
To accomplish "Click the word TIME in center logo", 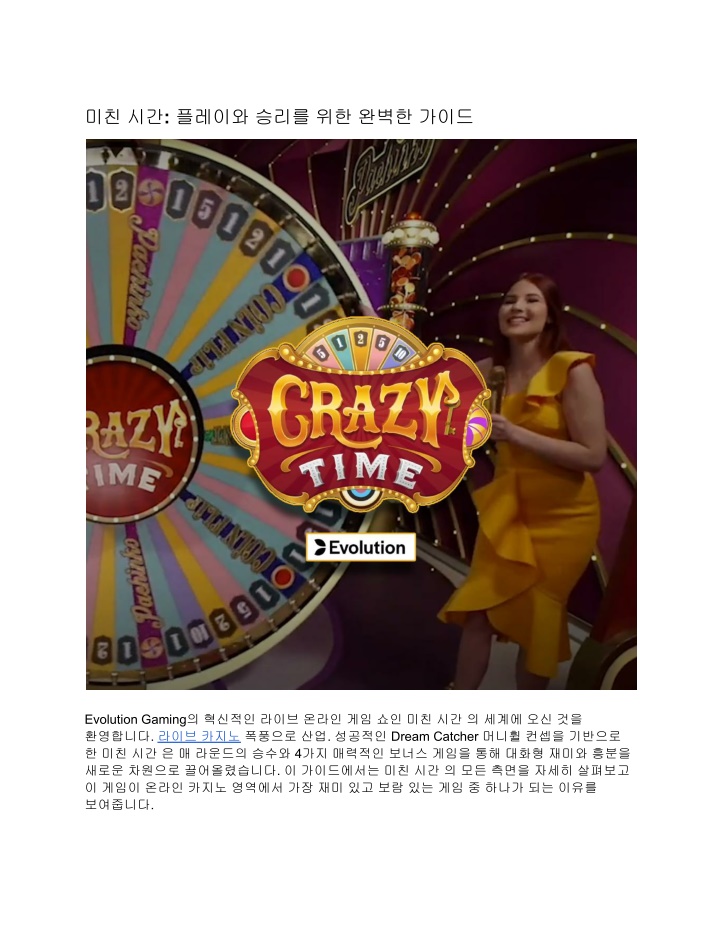I will coord(360,472).
